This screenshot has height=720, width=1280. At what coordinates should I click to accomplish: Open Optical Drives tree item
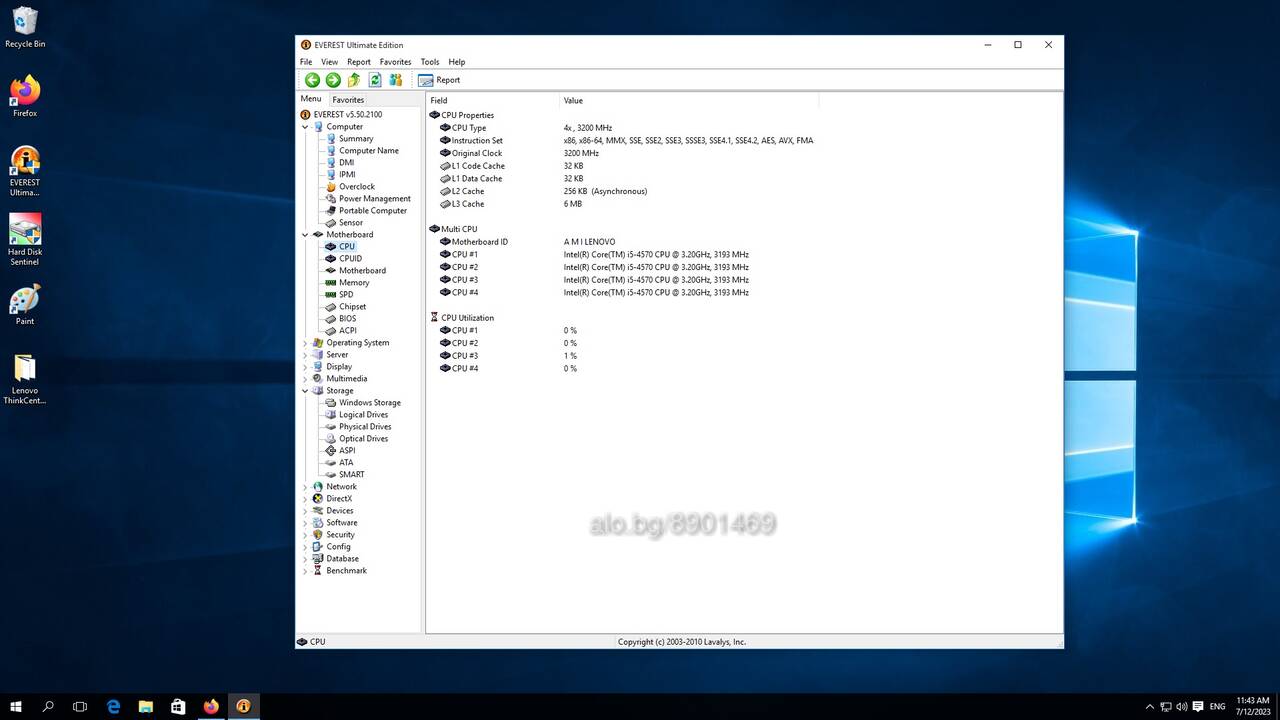363,439
